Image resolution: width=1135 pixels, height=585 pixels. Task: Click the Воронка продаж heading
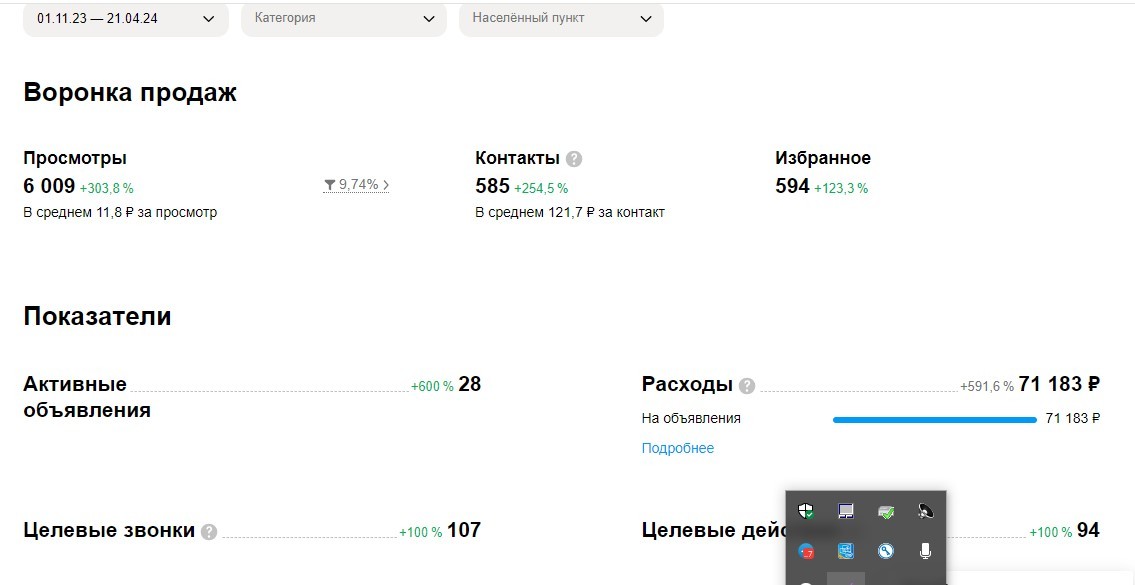pos(130,93)
